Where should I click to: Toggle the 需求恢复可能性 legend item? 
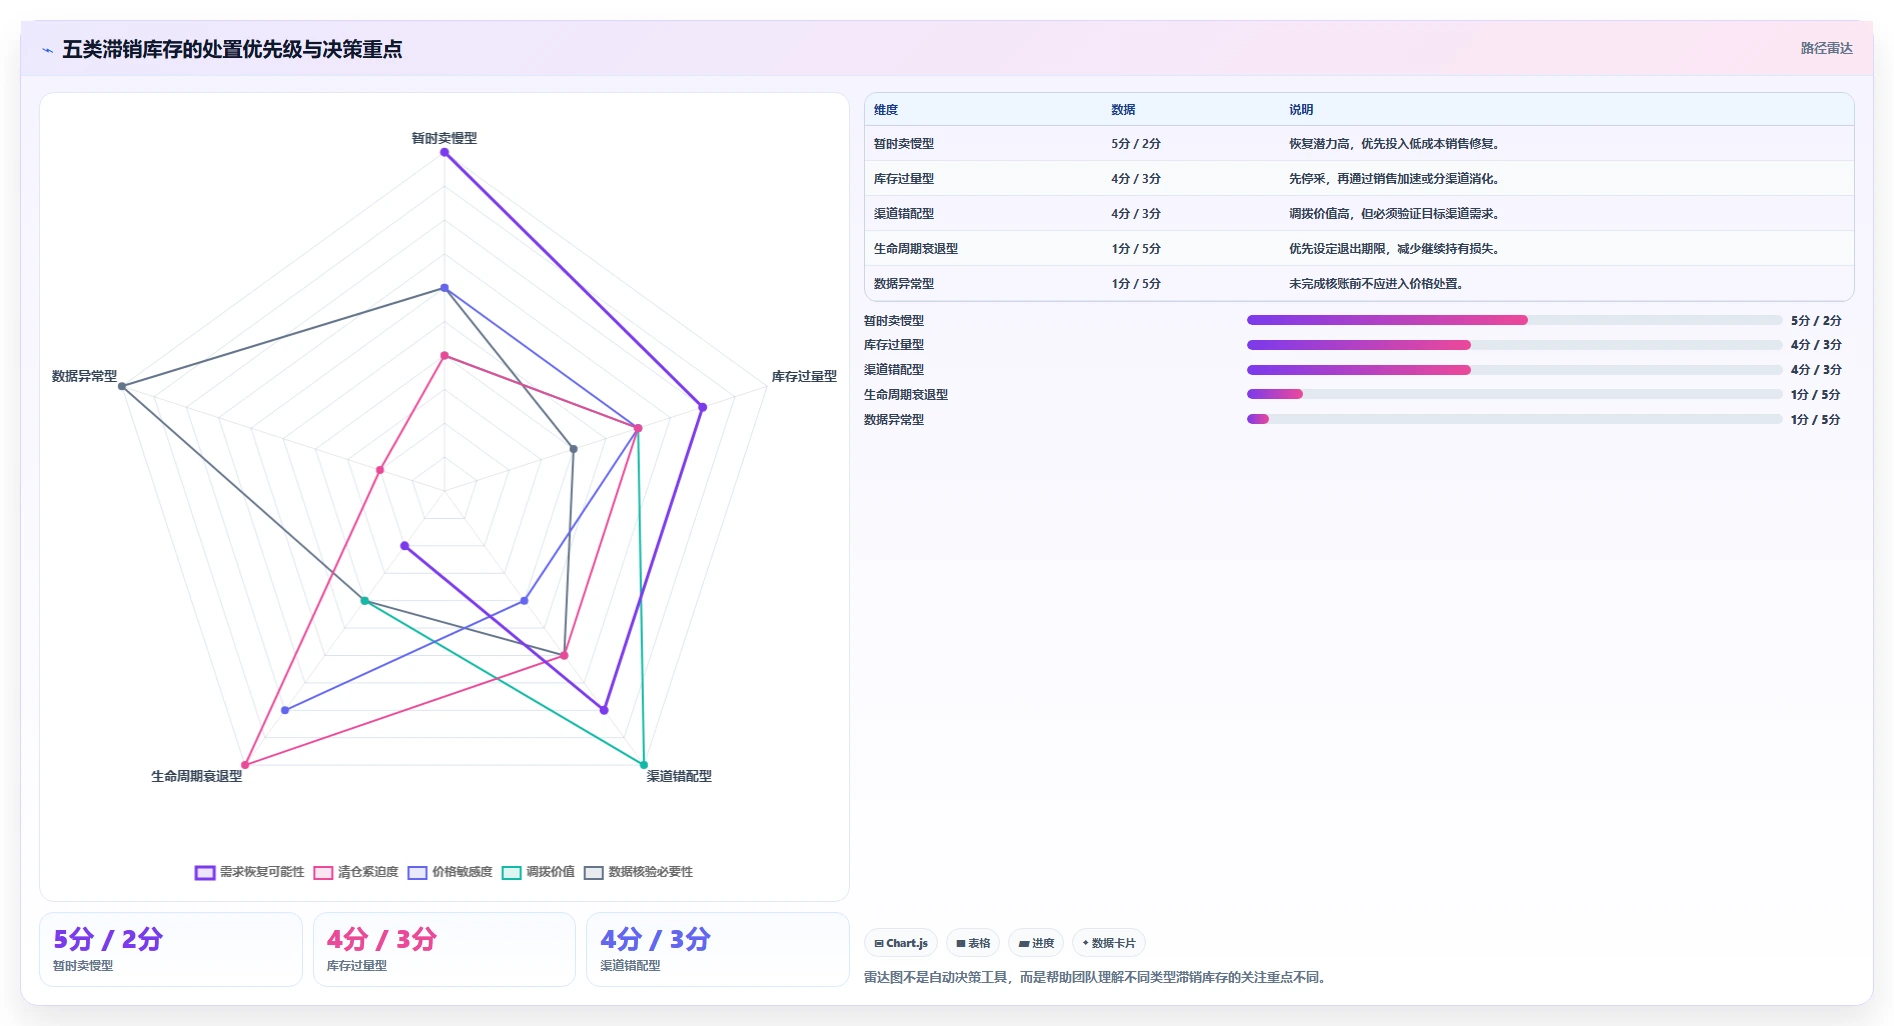coord(250,872)
